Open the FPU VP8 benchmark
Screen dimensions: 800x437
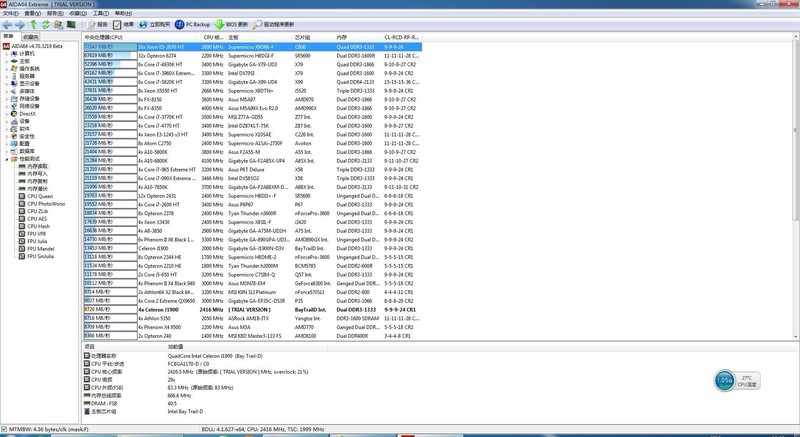point(32,234)
